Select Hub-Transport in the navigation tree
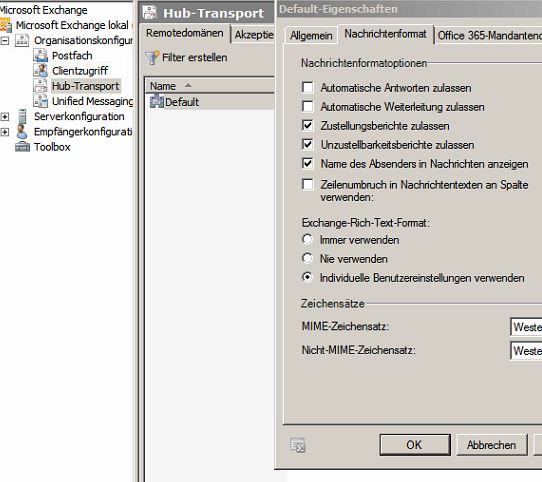542x482 pixels. (x=86, y=86)
